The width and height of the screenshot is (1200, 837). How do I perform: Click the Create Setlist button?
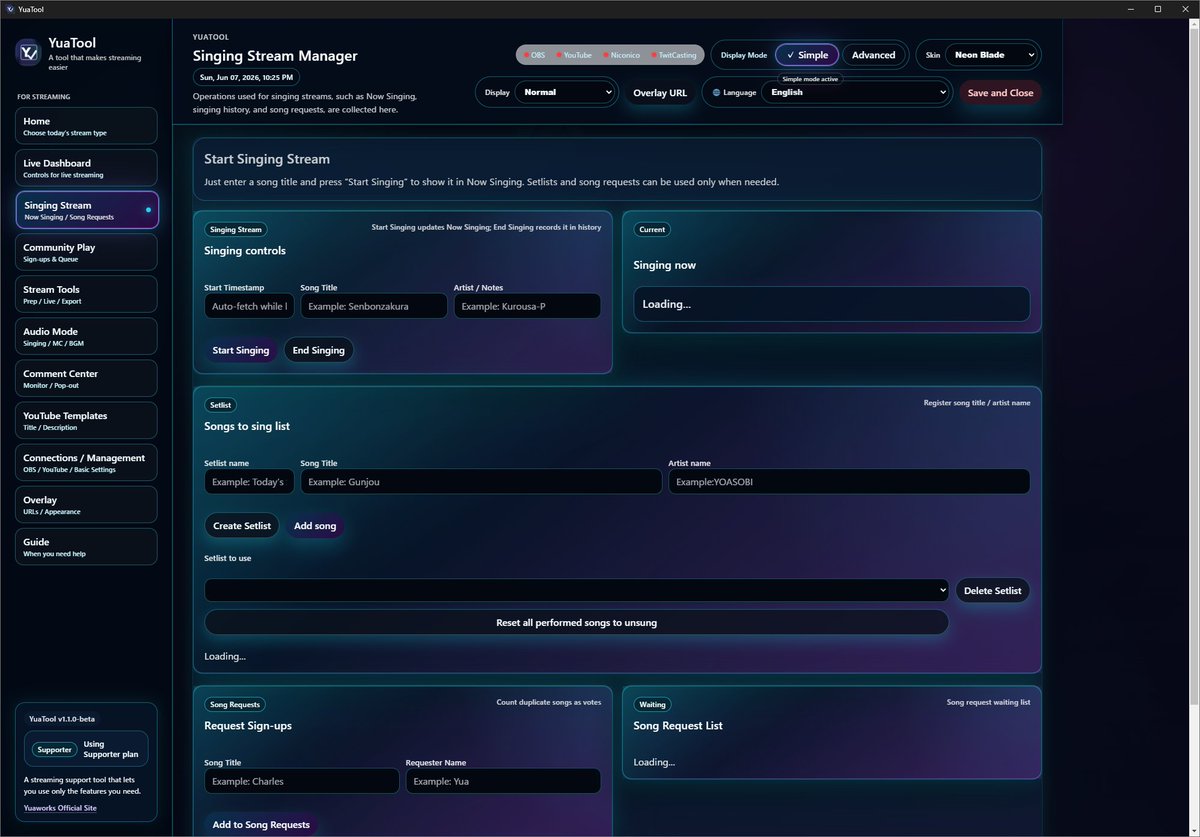(x=242, y=525)
